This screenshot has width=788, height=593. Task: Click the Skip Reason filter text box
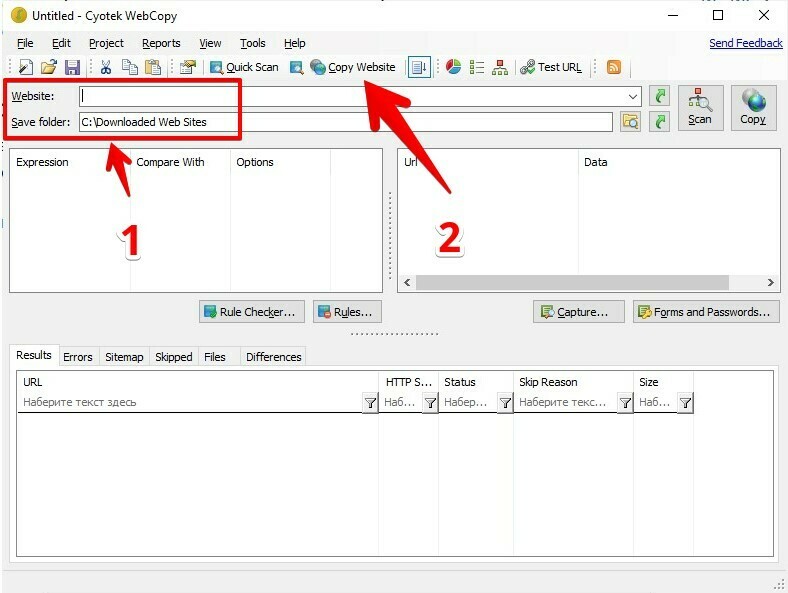tap(566, 403)
